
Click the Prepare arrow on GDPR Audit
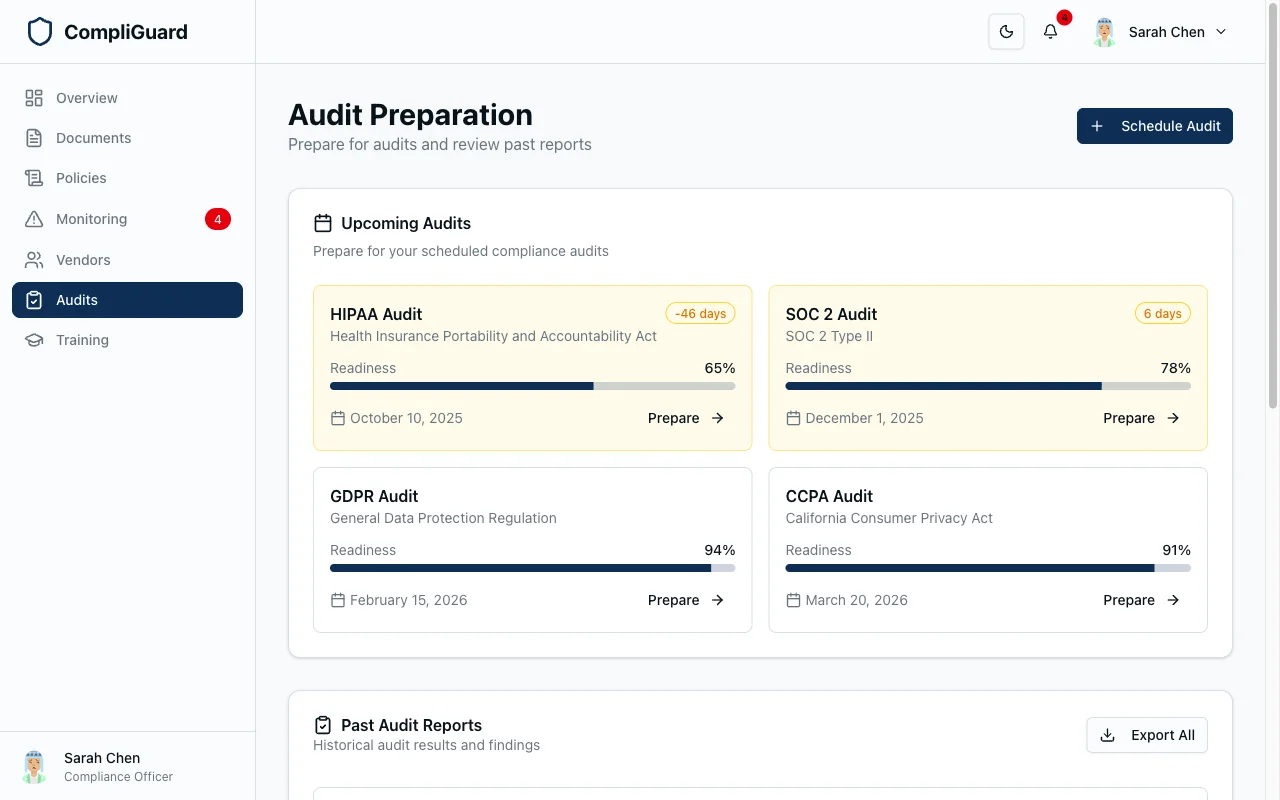[x=718, y=600]
